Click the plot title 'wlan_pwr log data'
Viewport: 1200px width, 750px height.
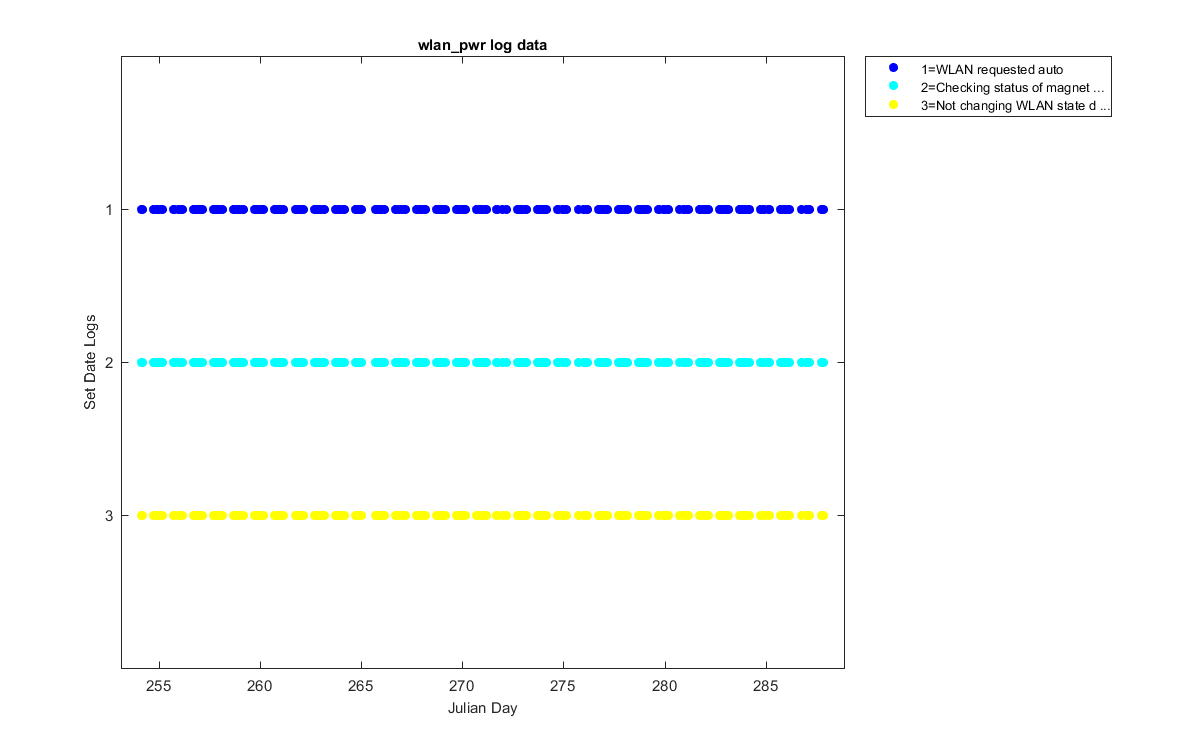point(482,45)
